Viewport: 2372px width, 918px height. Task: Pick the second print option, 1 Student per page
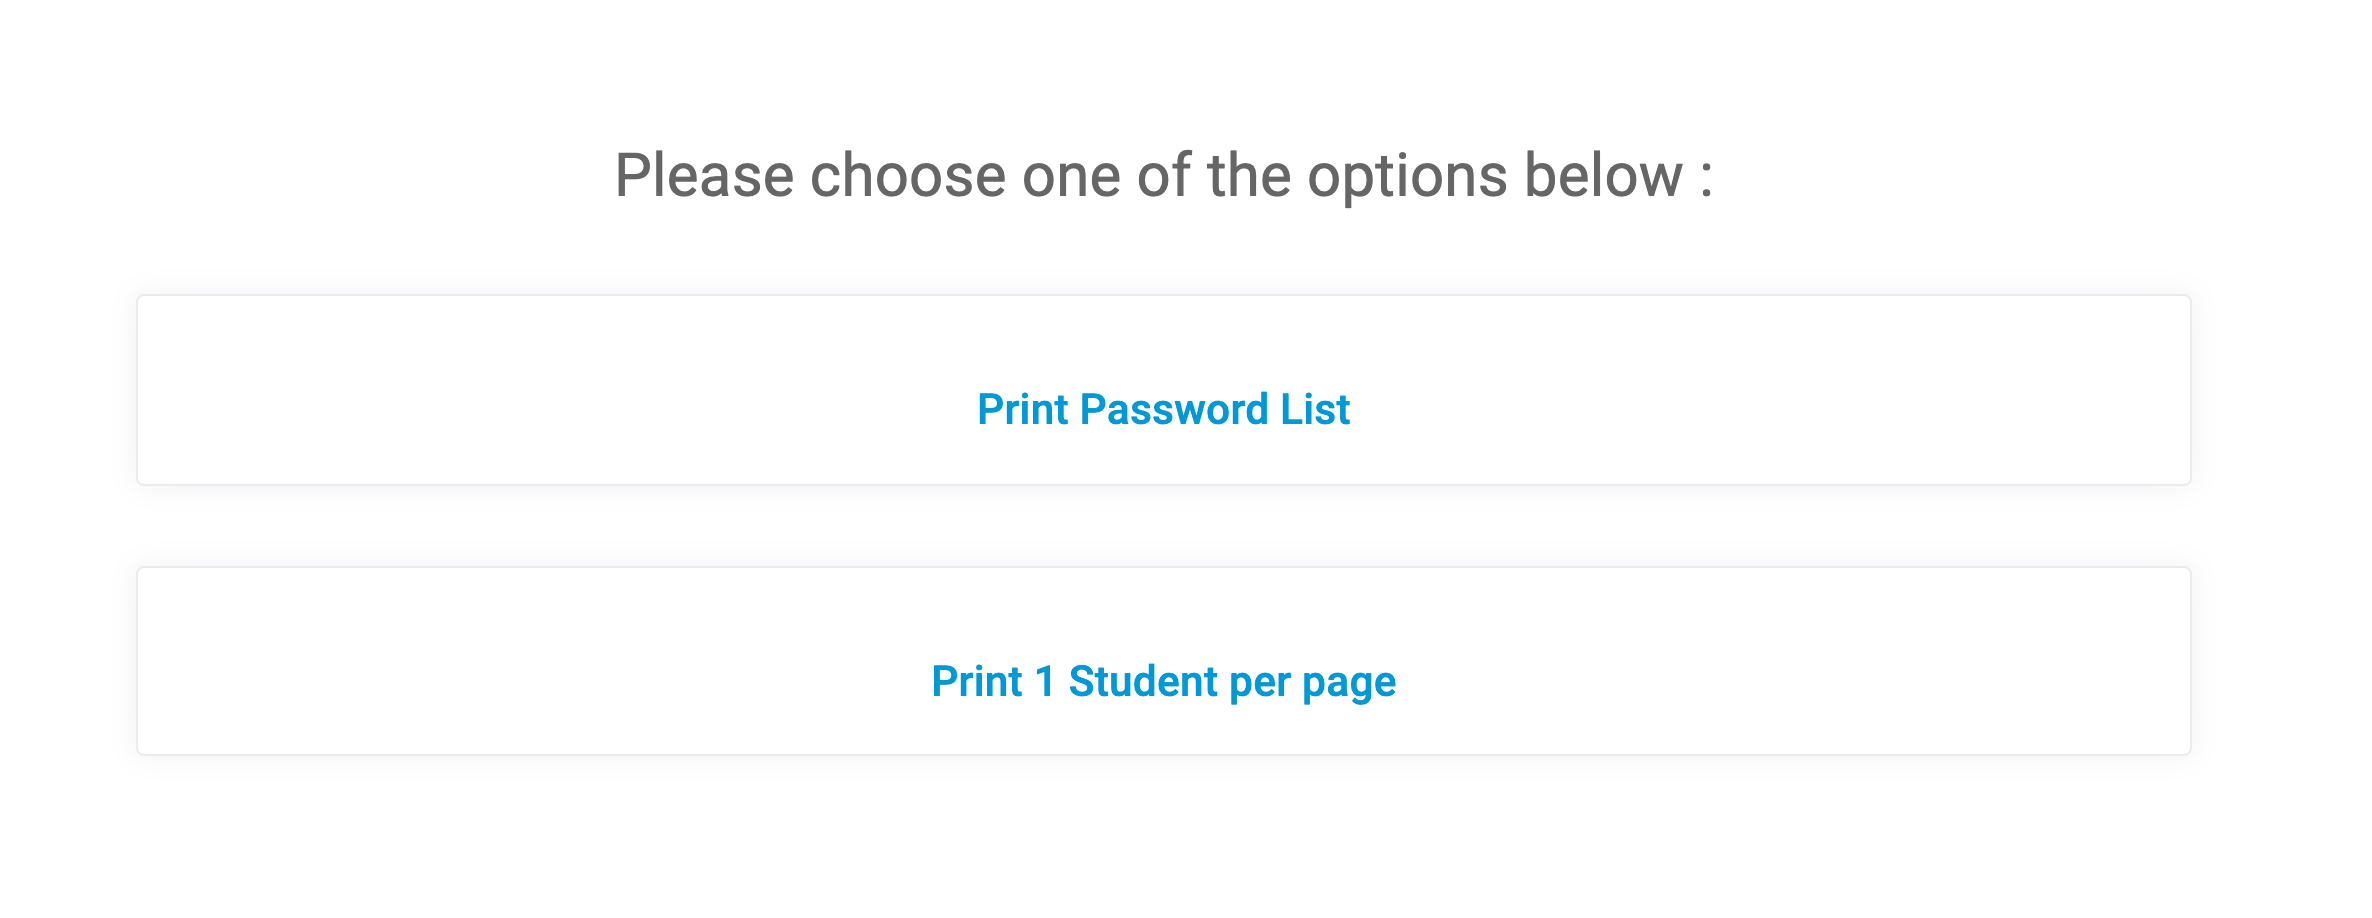click(x=1163, y=682)
